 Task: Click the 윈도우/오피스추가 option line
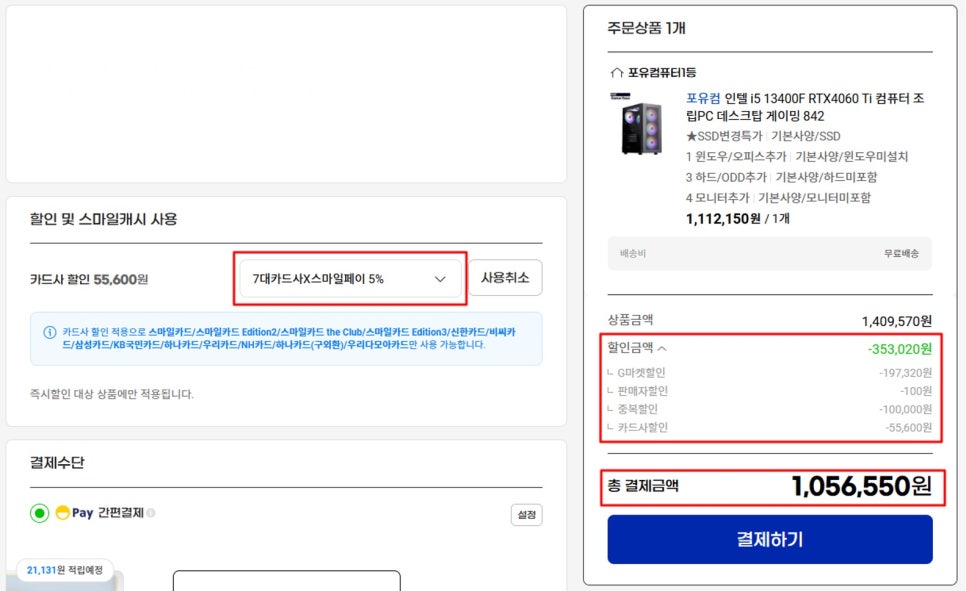797,157
